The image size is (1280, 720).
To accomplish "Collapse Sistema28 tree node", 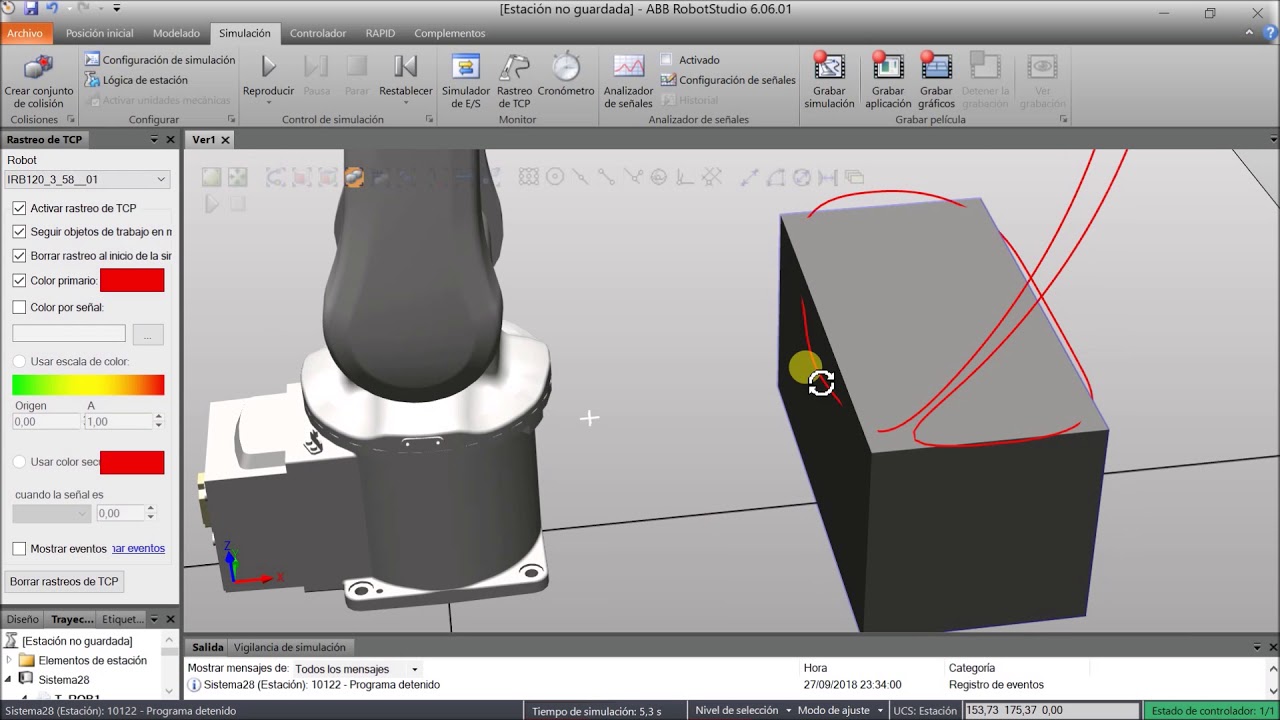I will [9, 679].
